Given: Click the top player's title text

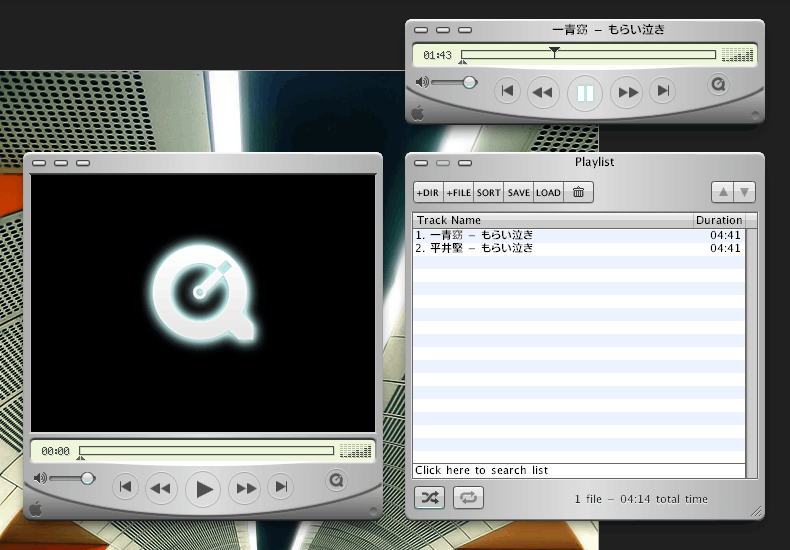Looking at the screenshot, I should point(608,30).
